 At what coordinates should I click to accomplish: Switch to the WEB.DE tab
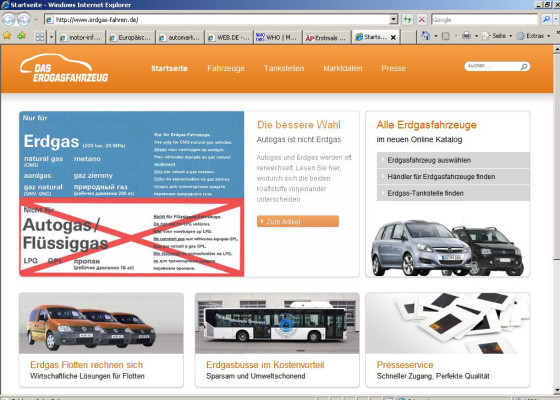(x=230, y=37)
